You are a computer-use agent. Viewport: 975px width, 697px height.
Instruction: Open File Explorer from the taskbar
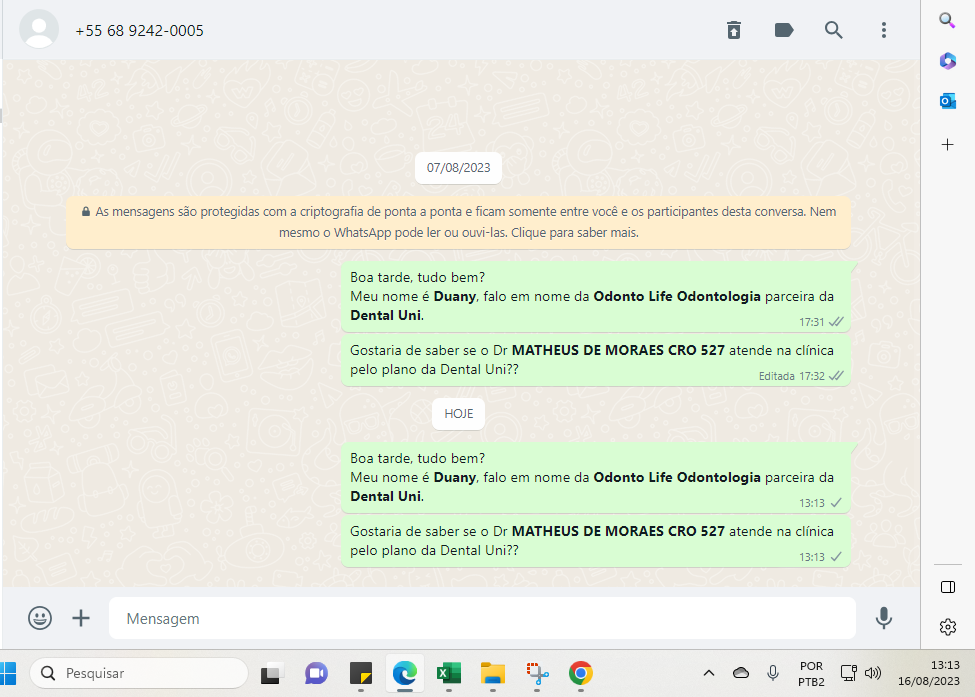492,673
